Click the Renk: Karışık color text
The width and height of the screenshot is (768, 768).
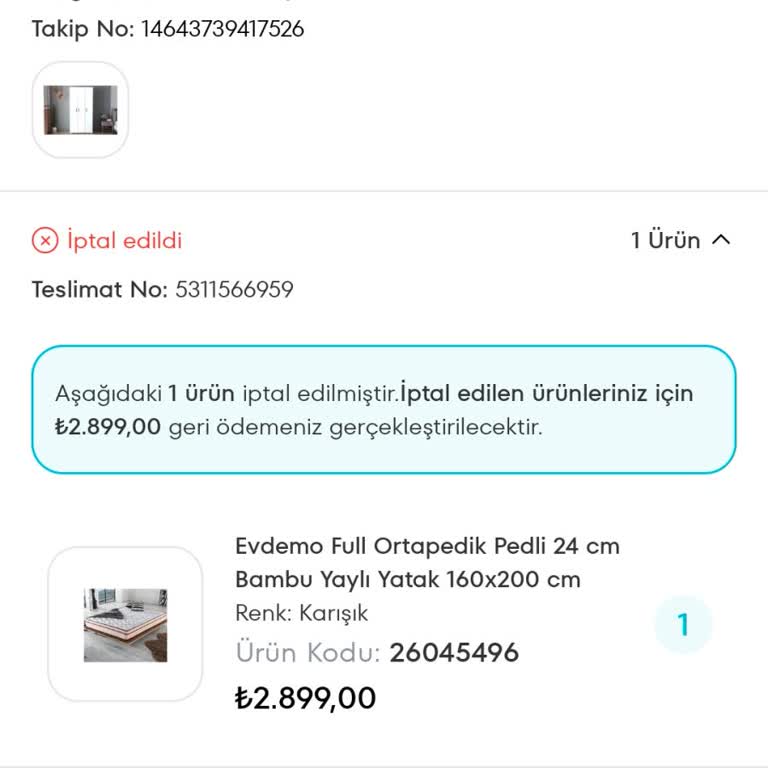(x=302, y=613)
